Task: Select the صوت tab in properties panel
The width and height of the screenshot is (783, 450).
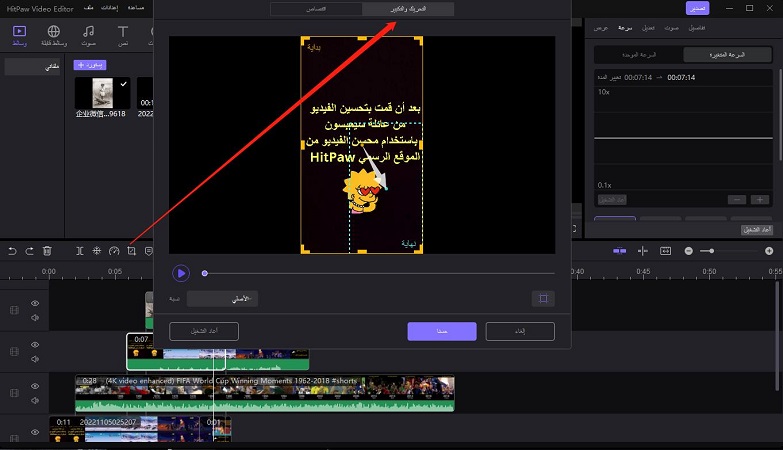Action: (x=672, y=28)
